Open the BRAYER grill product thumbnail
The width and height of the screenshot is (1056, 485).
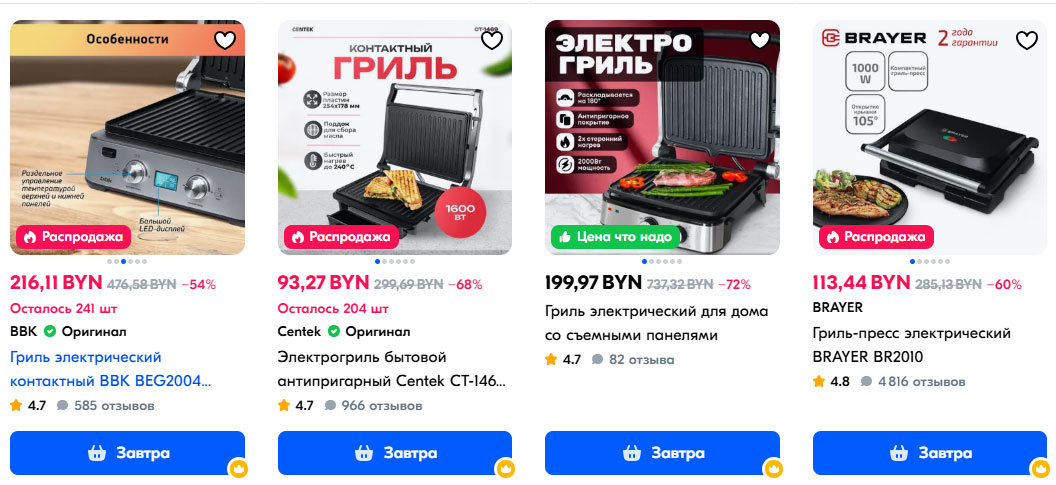pyautogui.click(x=930, y=137)
